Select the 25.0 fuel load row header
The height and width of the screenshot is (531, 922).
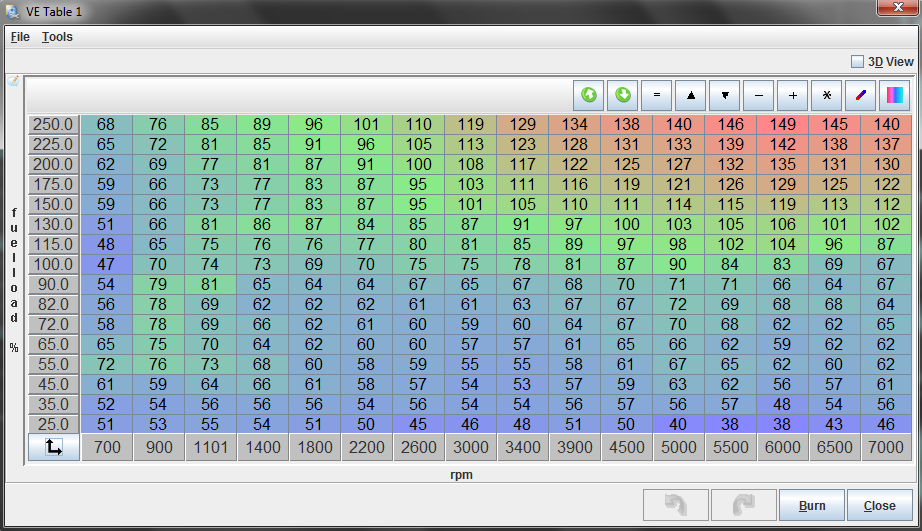click(54, 425)
